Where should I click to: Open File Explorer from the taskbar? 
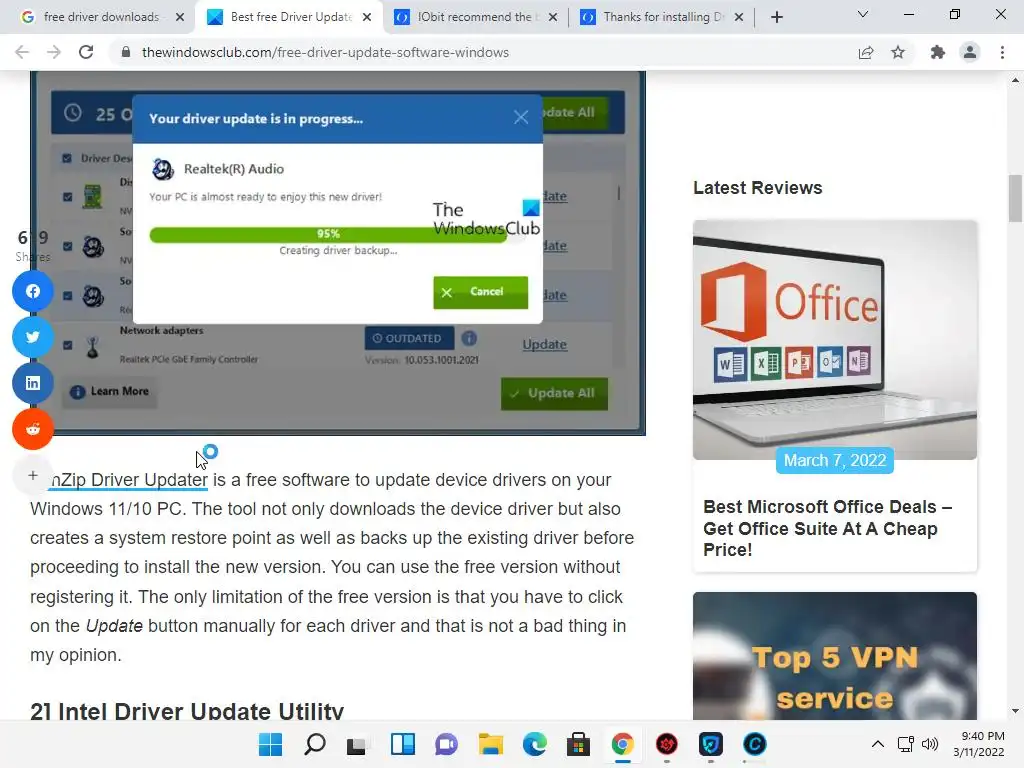490,744
